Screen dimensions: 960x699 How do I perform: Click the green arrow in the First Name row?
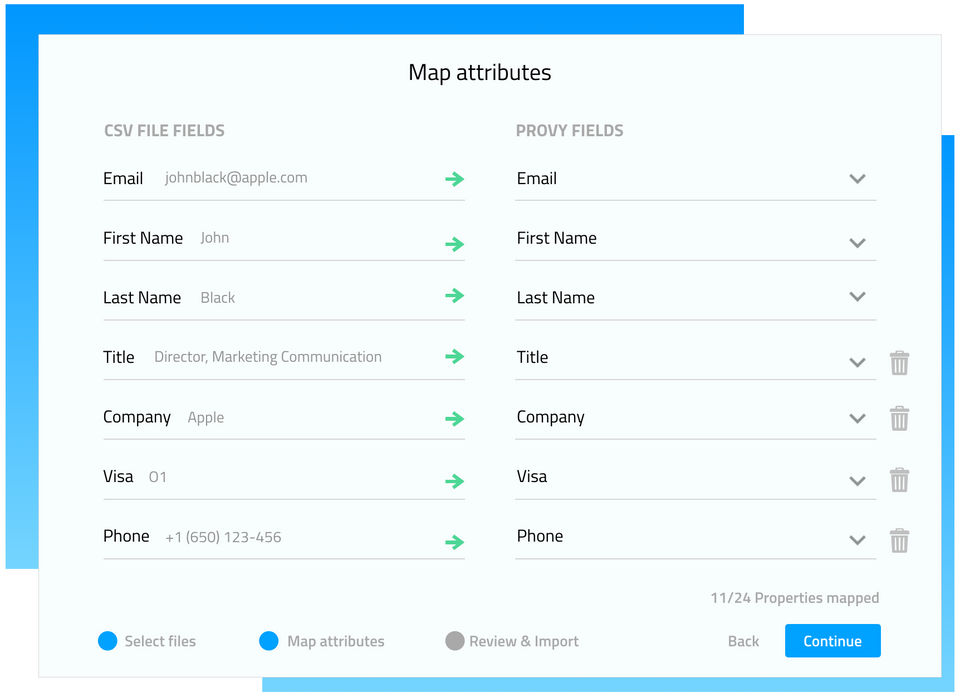click(x=454, y=244)
